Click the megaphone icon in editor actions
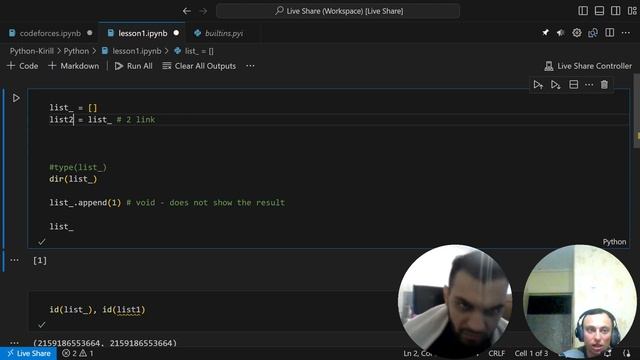The width and height of the screenshot is (640, 360). point(561,33)
